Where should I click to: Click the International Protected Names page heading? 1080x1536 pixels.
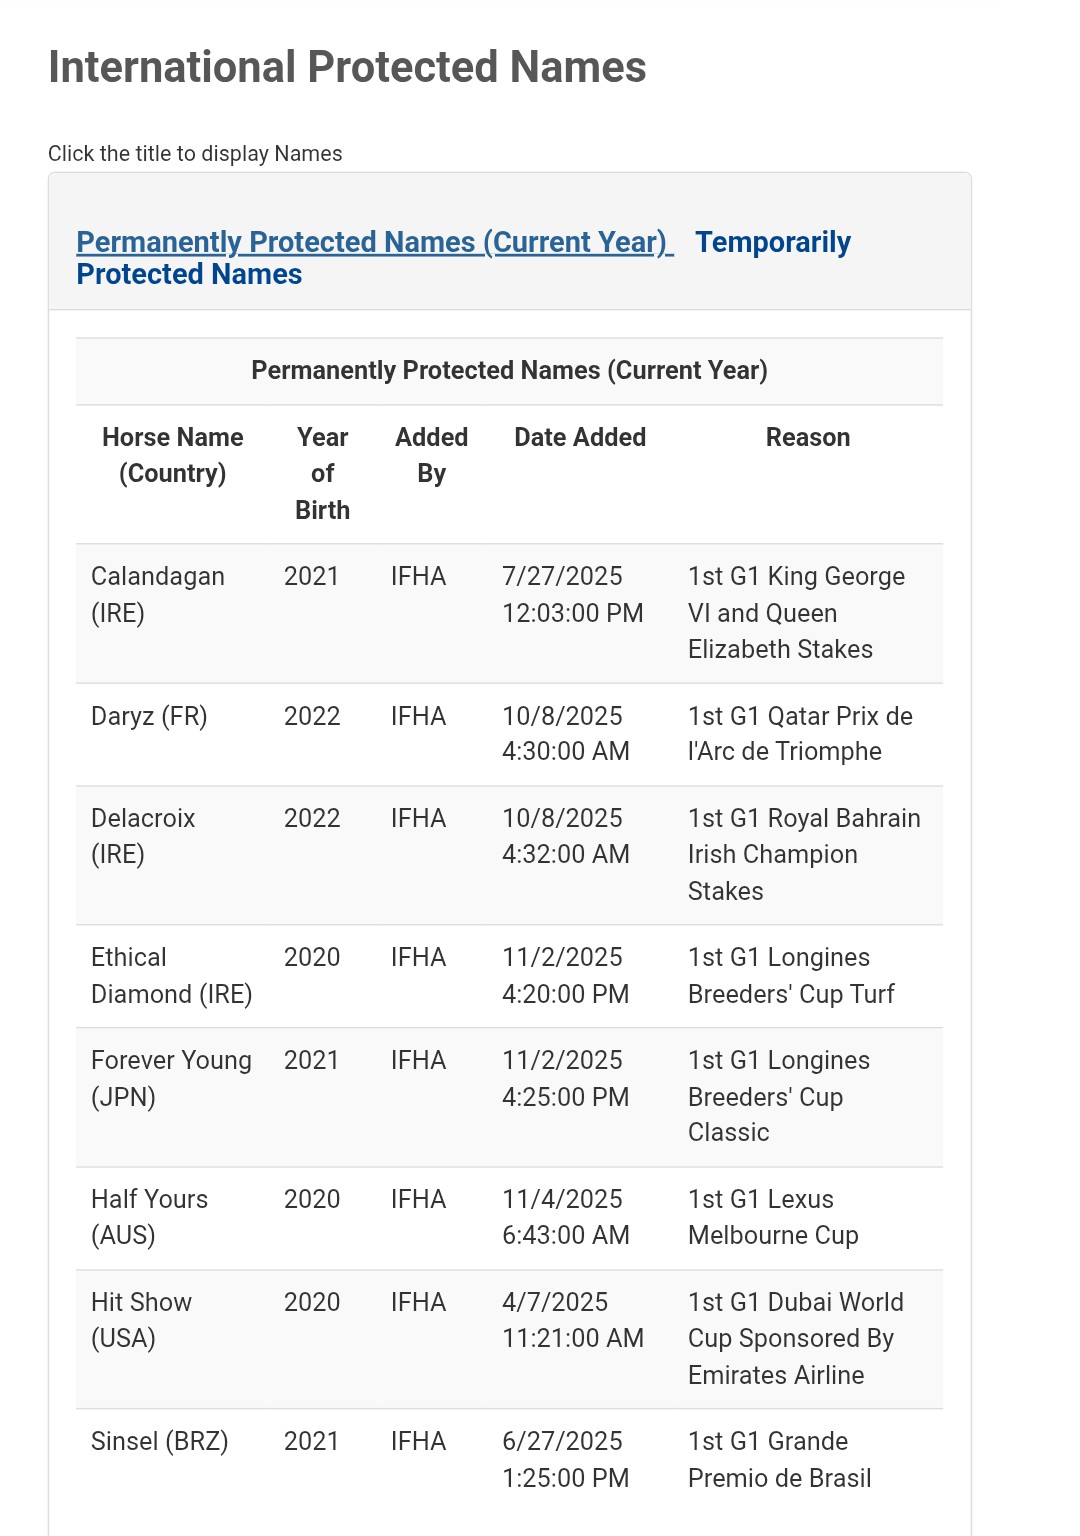pos(347,67)
